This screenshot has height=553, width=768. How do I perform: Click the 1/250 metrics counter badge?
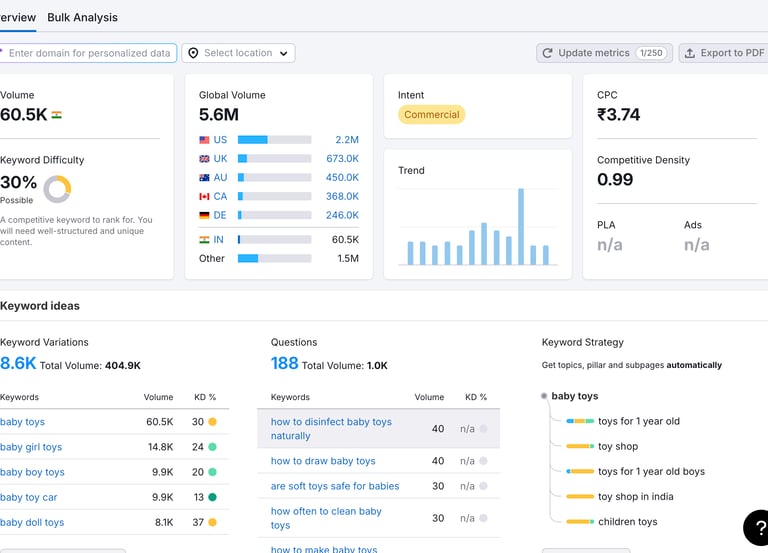[651, 53]
